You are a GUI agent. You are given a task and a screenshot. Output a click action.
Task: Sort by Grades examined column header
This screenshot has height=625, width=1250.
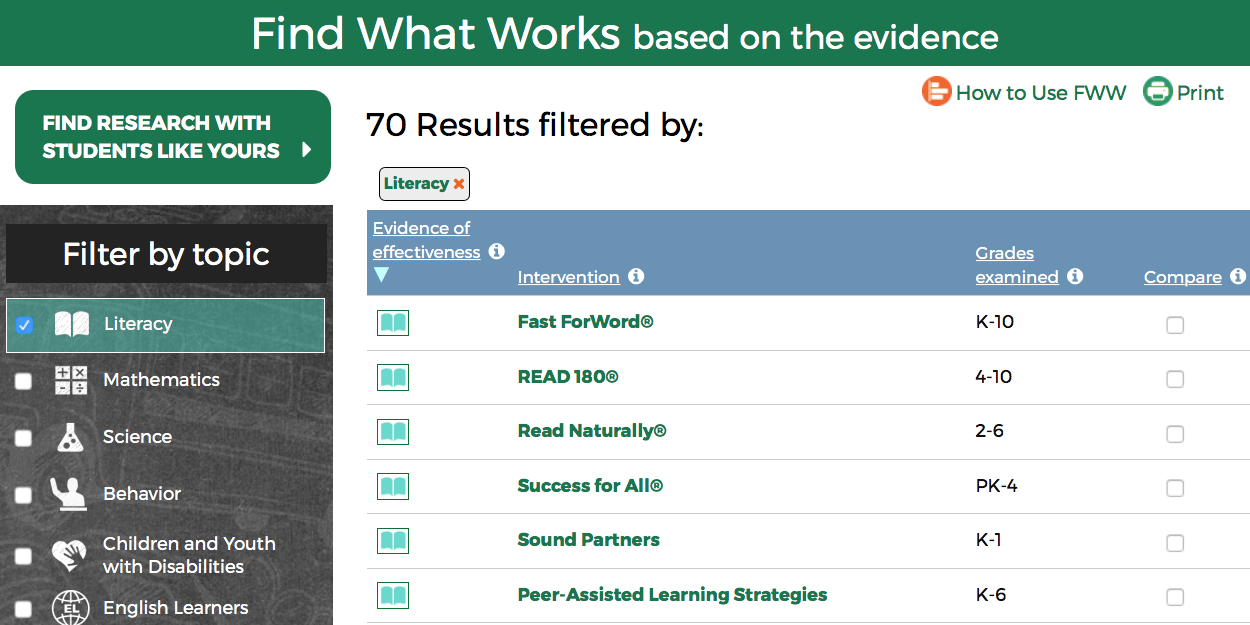(x=1017, y=265)
